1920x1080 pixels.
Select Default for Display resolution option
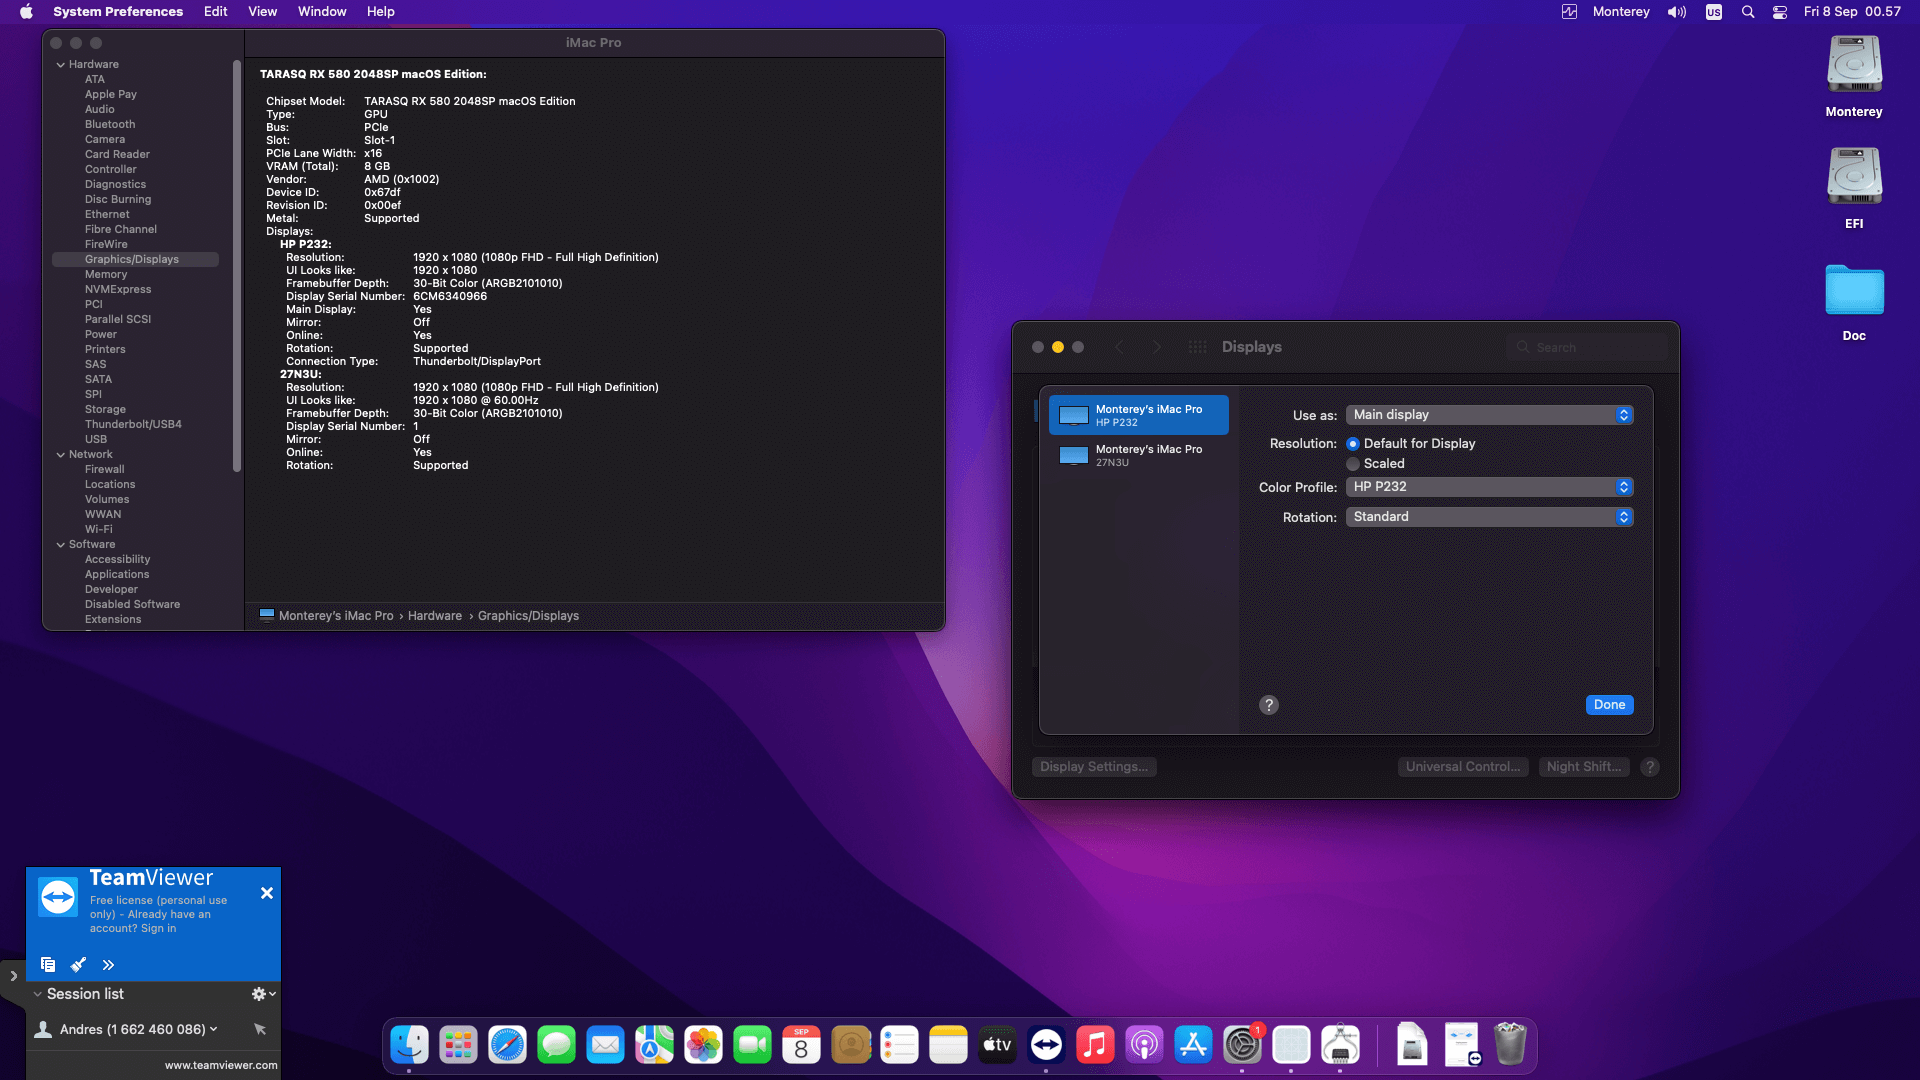[x=1353, y=444]
